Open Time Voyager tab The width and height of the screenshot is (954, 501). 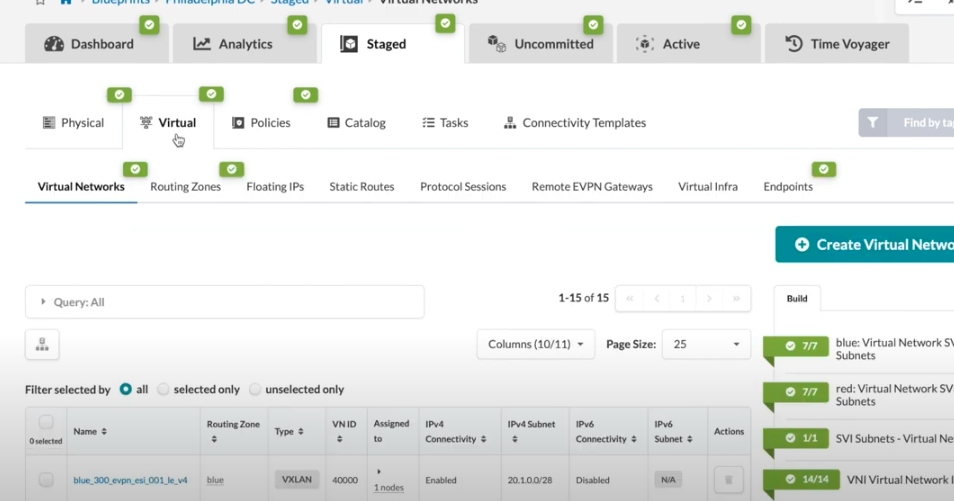(837, 44)
